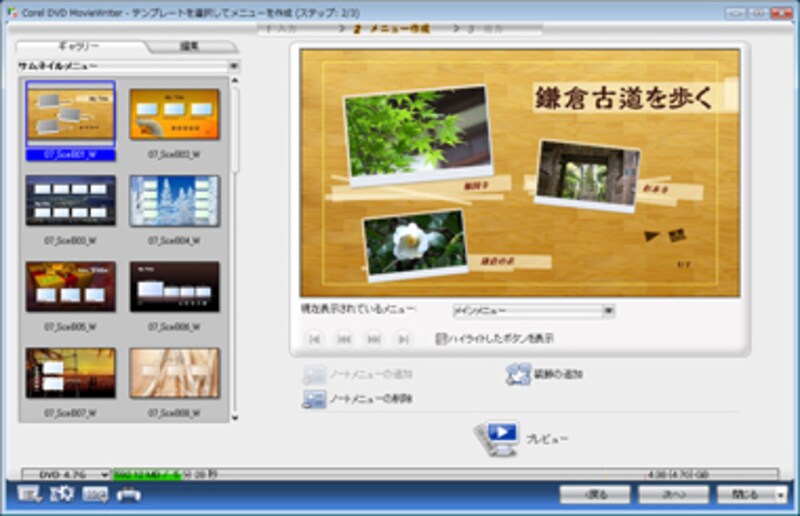The image size is (800, 516).
Task: Click the down arrow of the gallery scrollbar
Action: pos(235,417)
